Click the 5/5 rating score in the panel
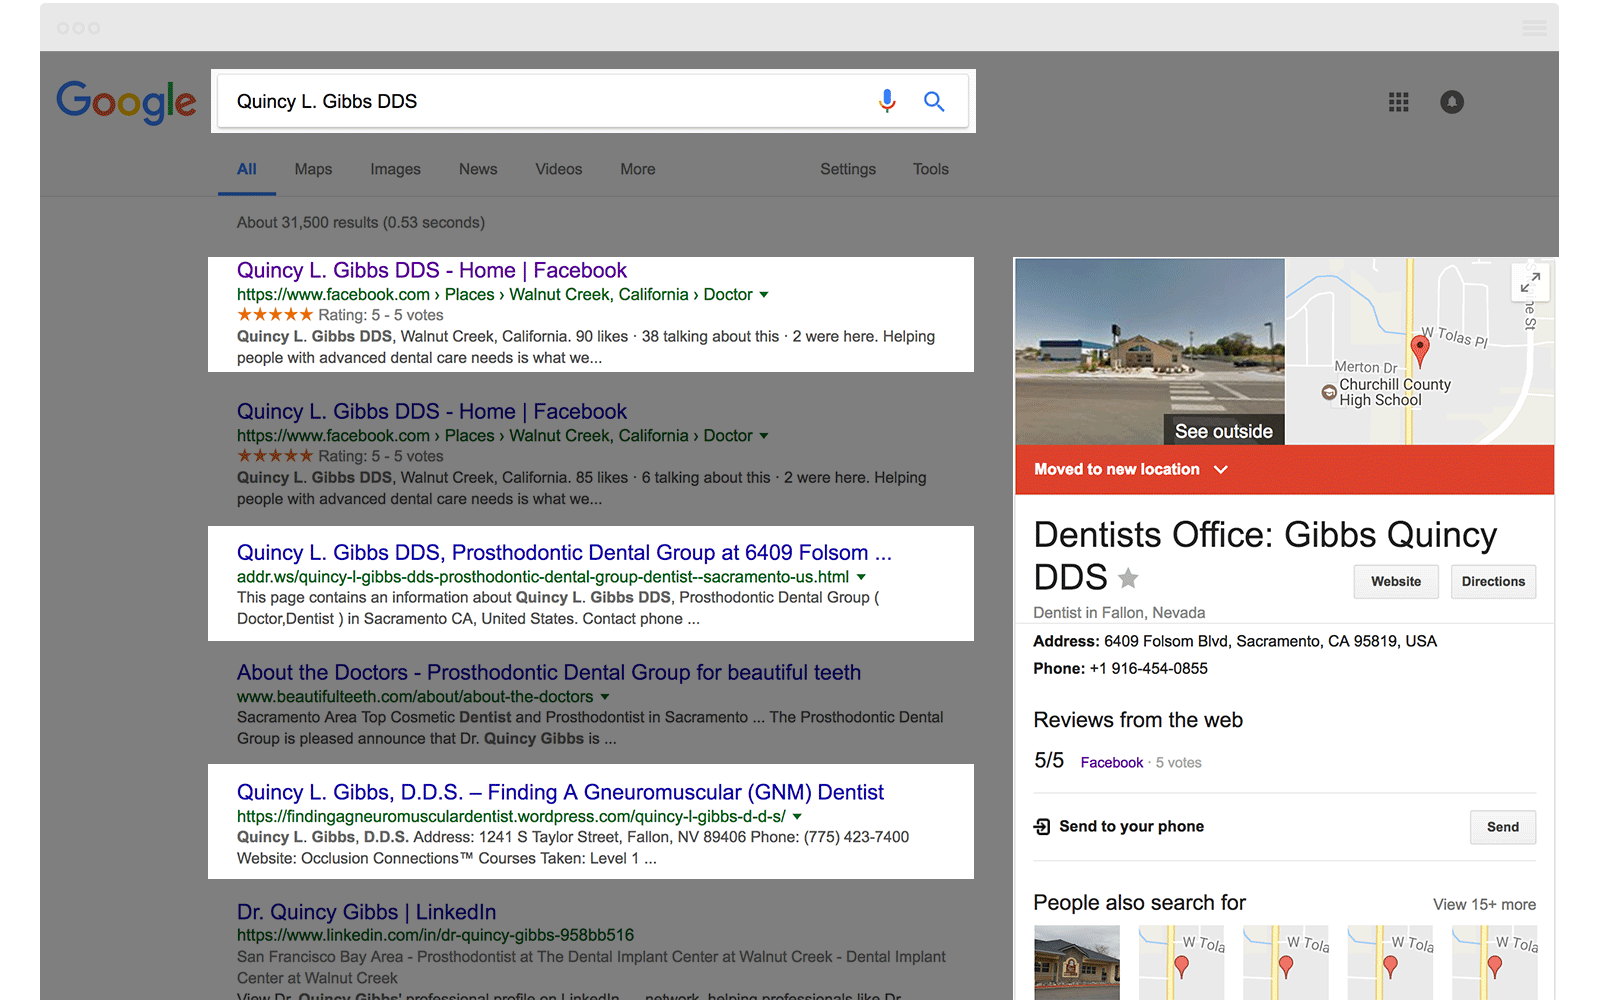This screenshot has height=1000, width=1600. coord(1049,761)
